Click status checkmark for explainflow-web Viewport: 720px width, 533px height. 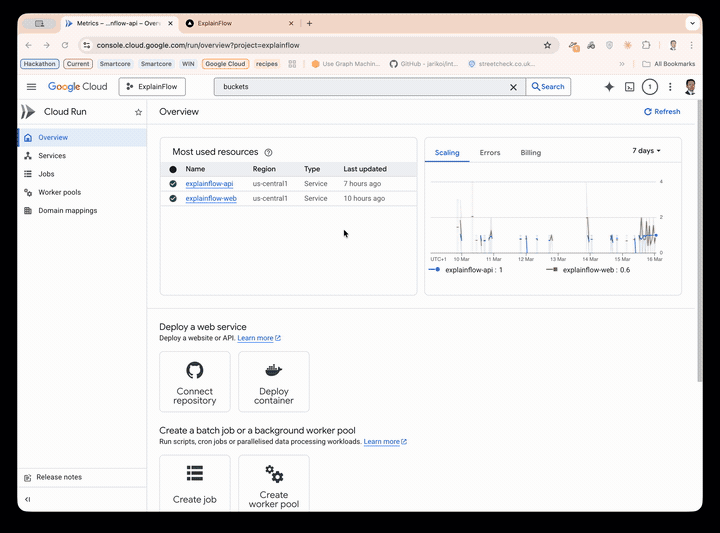coord(173,198)
